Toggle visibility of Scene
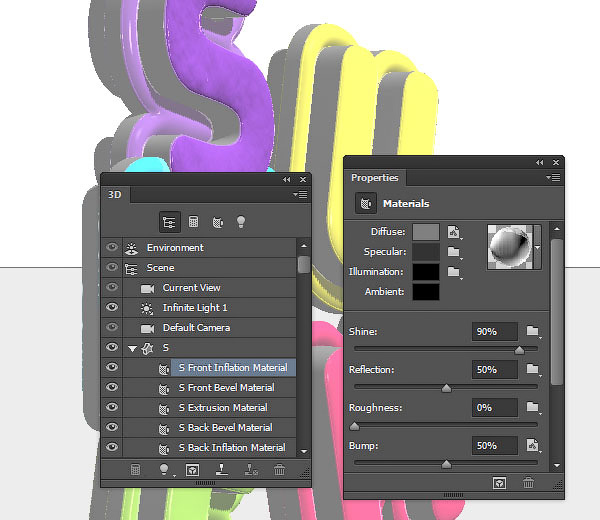600x520 pixels. click(112, 267)
